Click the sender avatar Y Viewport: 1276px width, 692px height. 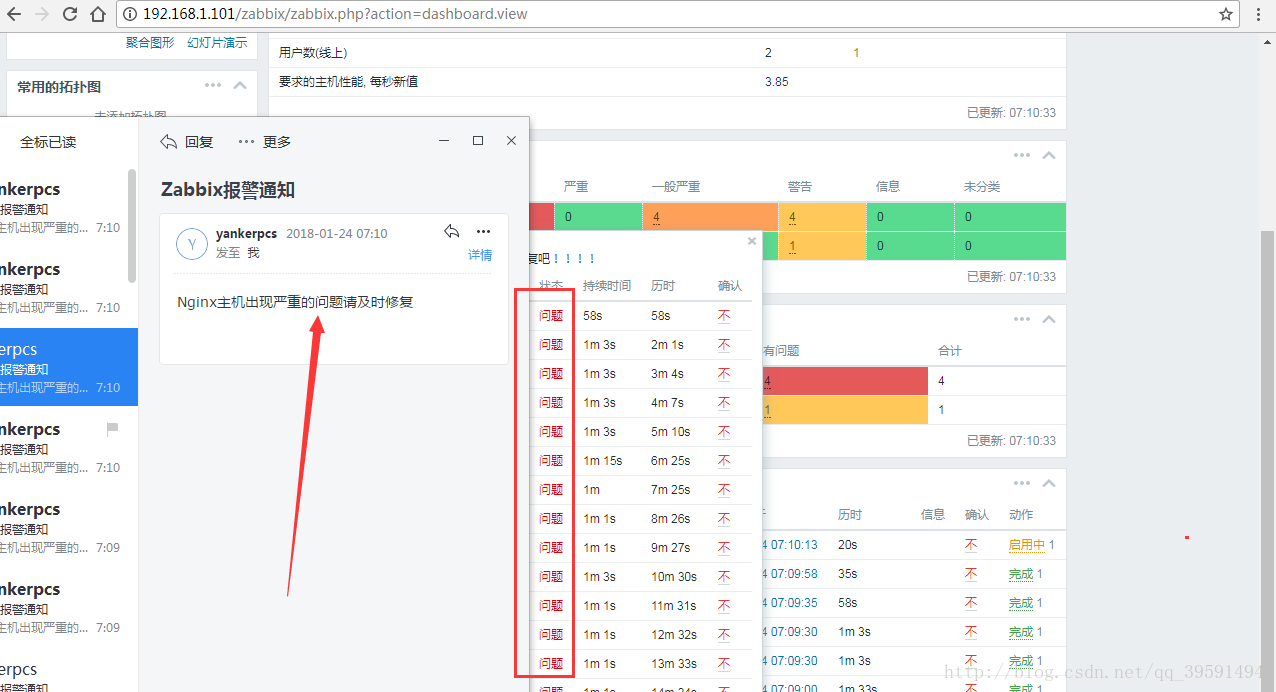[x=191, y=244]
